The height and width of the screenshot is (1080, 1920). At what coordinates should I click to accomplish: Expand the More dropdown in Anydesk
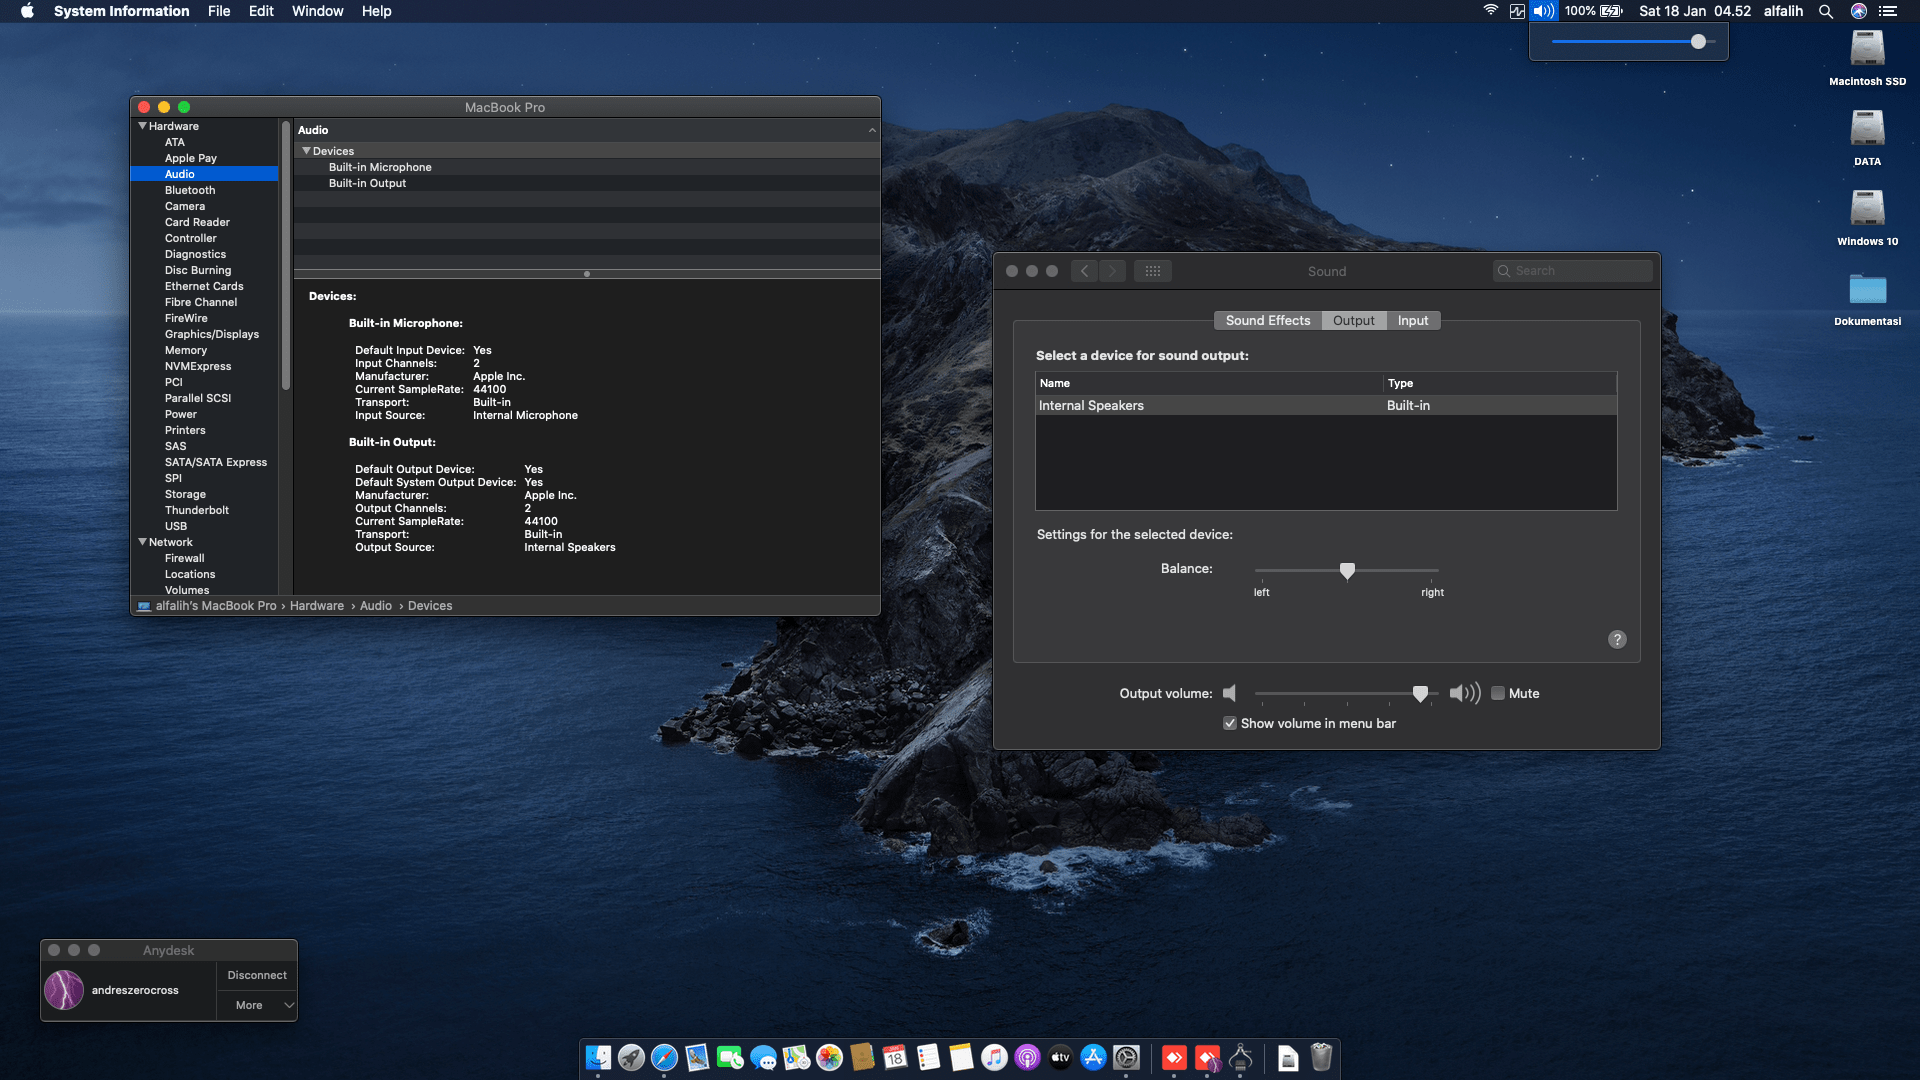click(257, 1005)
